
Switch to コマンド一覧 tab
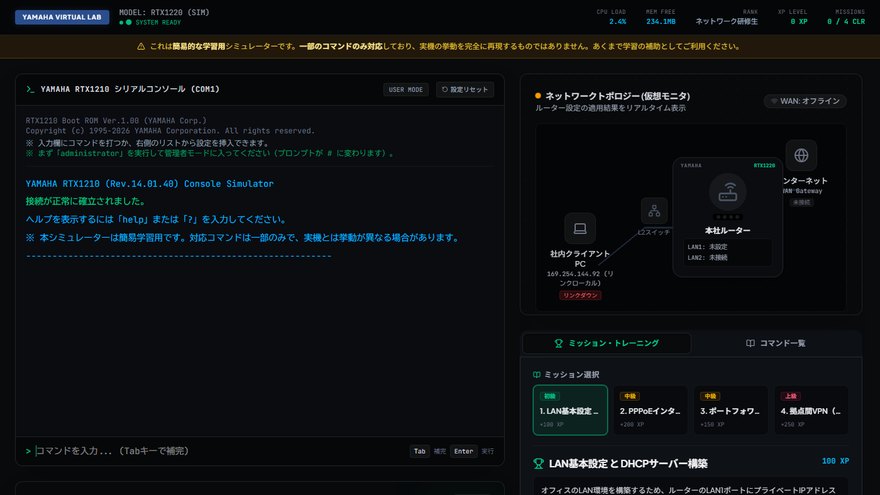tap(776, 343)
